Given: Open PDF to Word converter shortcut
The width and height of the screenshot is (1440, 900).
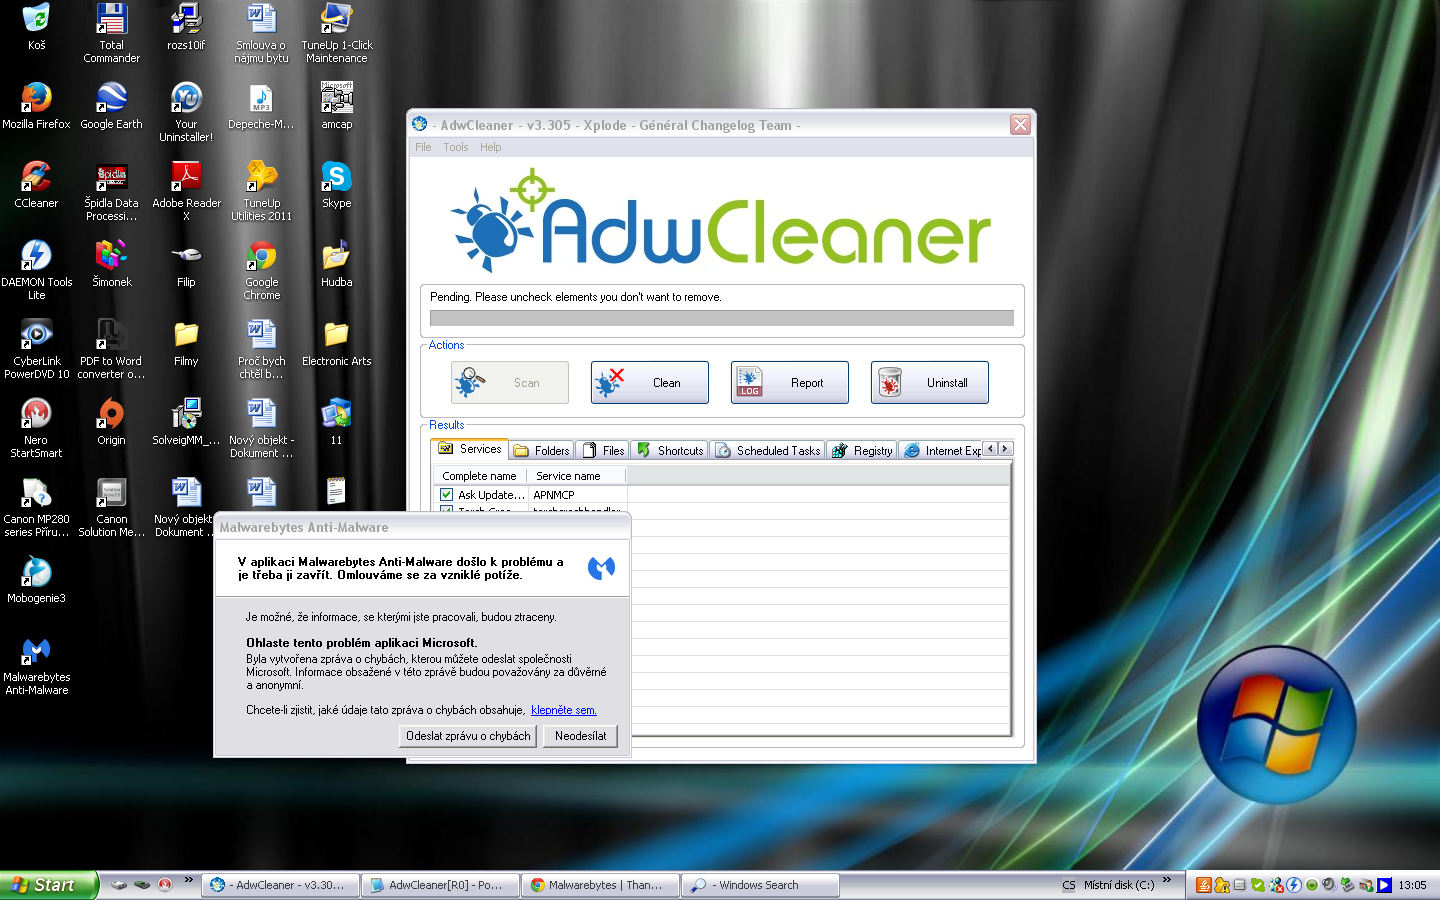Looking at the screenshot, I should click(x=111, y=349).
